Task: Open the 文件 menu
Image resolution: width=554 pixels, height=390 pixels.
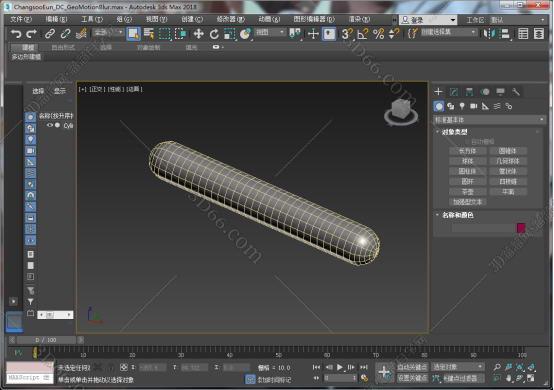Action: click(x=21, y=19)
